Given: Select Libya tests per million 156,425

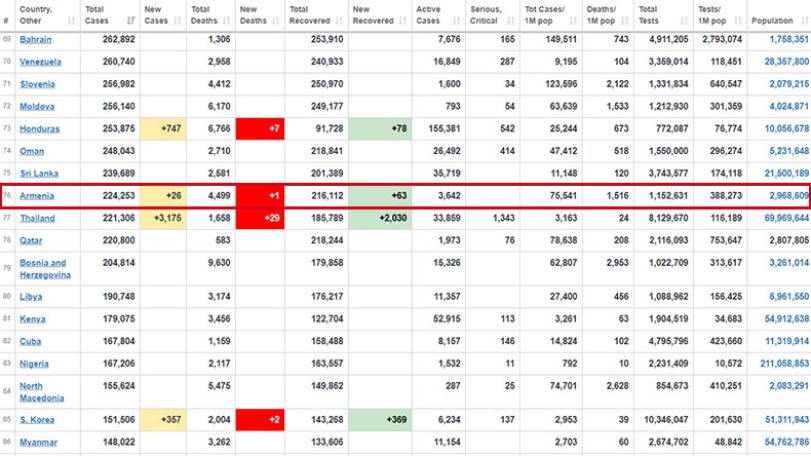Looking at the screenshot, I should click(x=726, y=297).
